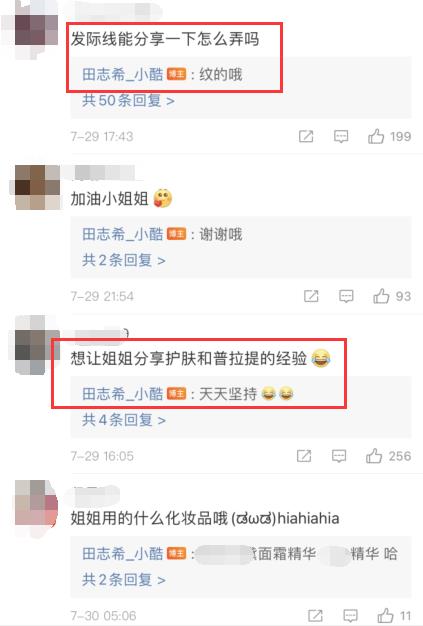423x626 pixels.
Task: Share the 7-29 21:54 comment
Action: tap(311, 296)
